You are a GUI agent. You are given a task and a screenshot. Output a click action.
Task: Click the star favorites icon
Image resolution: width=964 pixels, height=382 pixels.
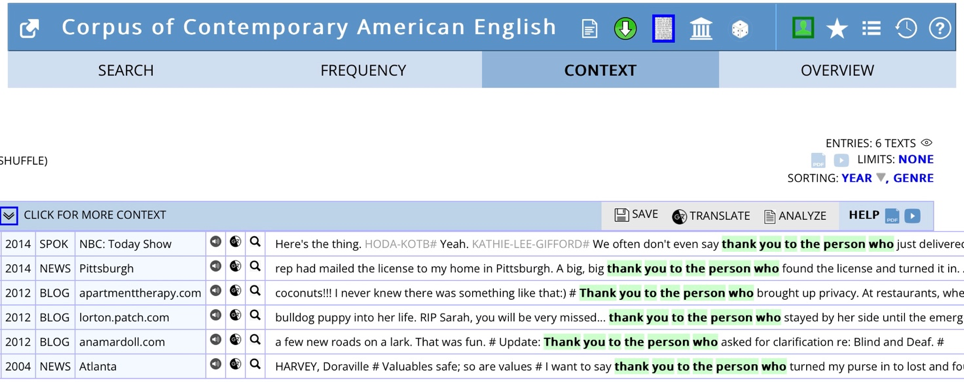coord(837,28)
